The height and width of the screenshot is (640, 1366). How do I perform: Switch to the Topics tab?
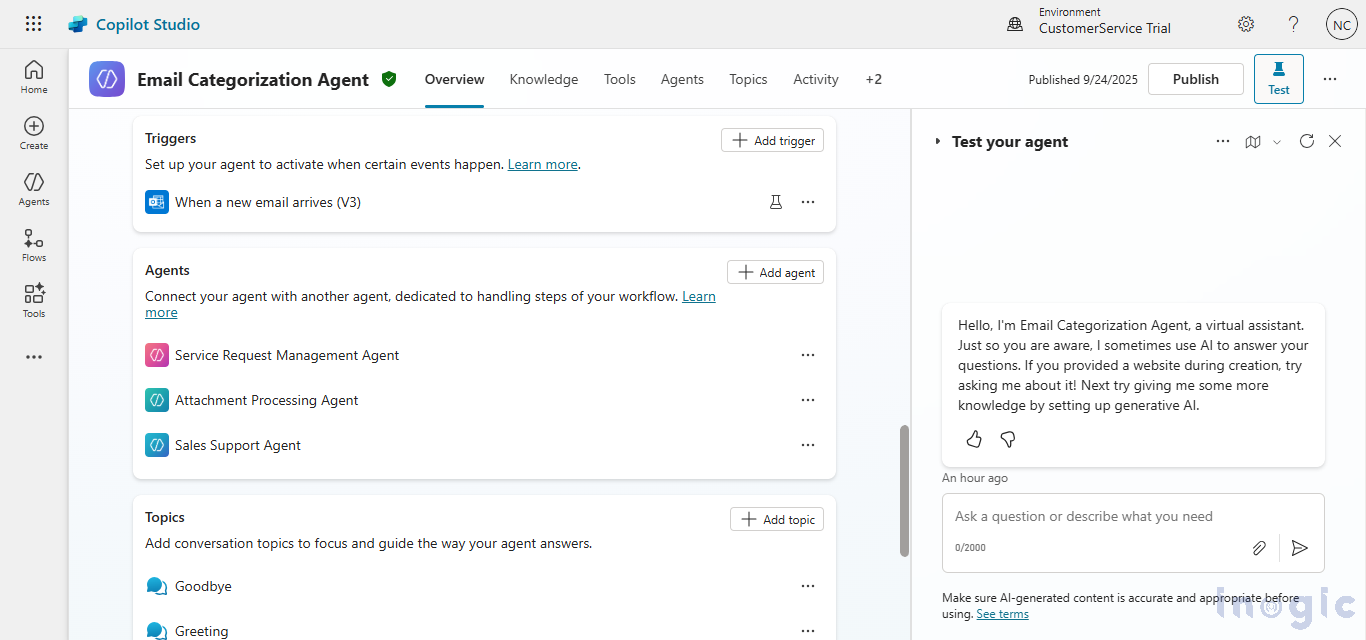point(748,79)
